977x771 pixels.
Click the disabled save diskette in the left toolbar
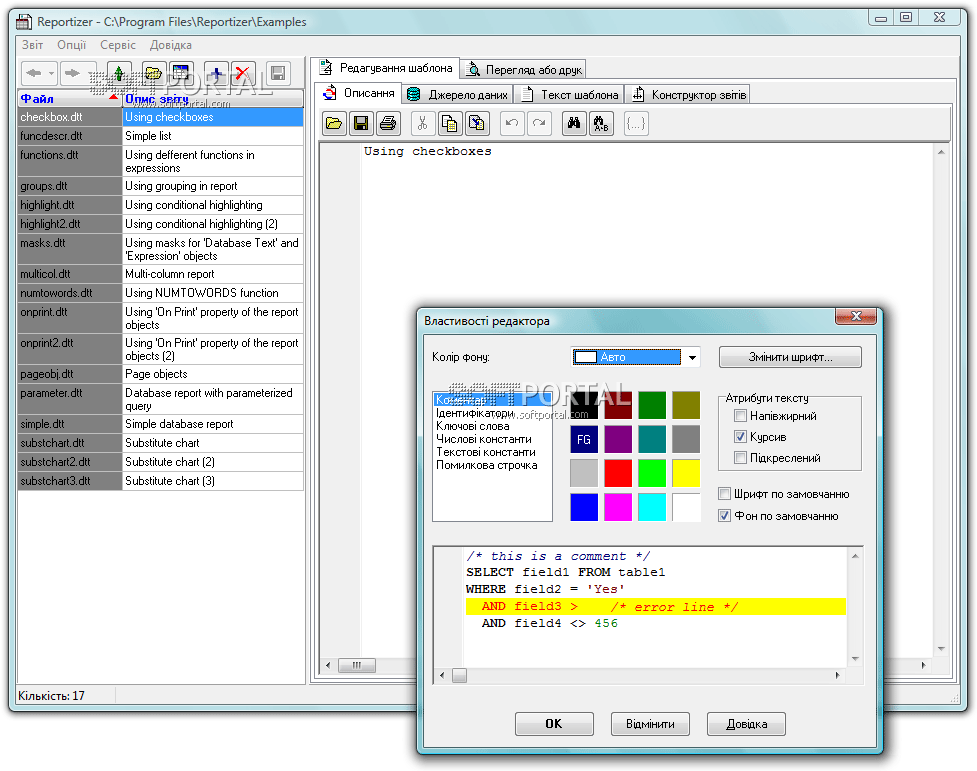(x=278, y=74)
